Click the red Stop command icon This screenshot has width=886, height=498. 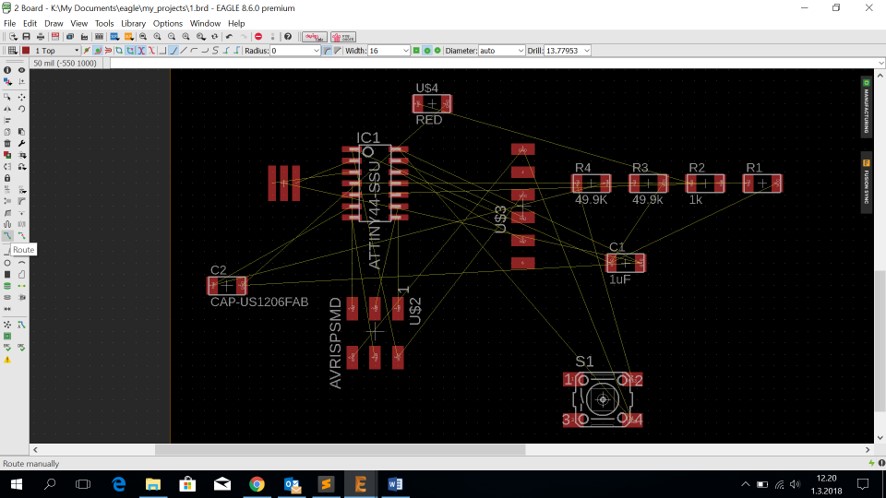[258, 37]
